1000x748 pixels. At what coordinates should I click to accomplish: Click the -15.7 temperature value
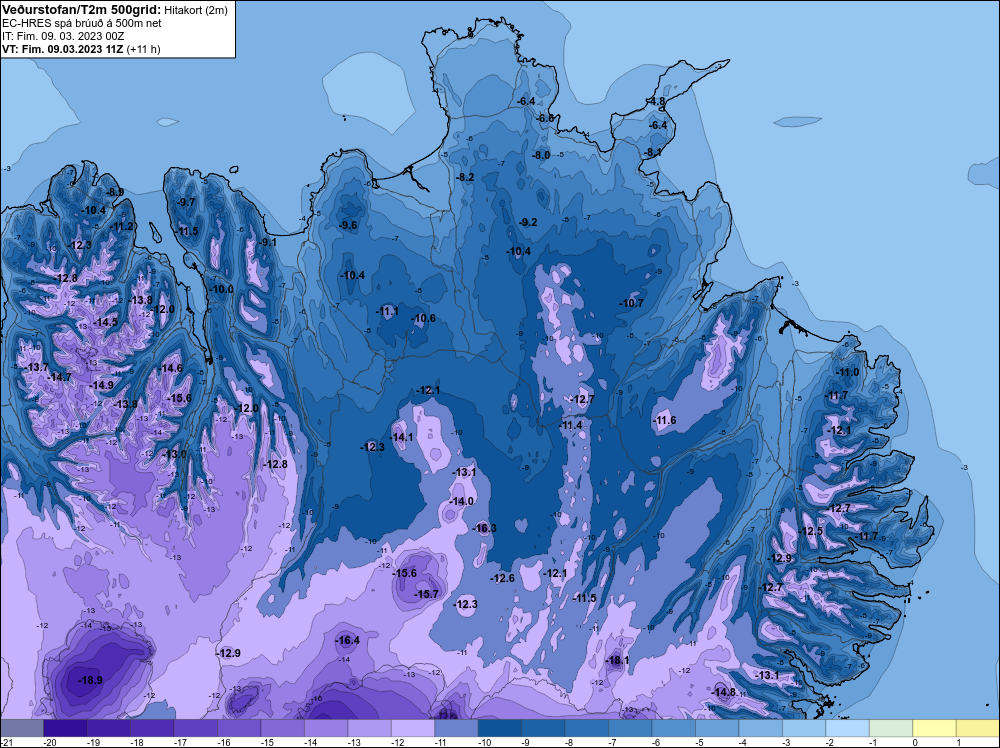(427, 594)
